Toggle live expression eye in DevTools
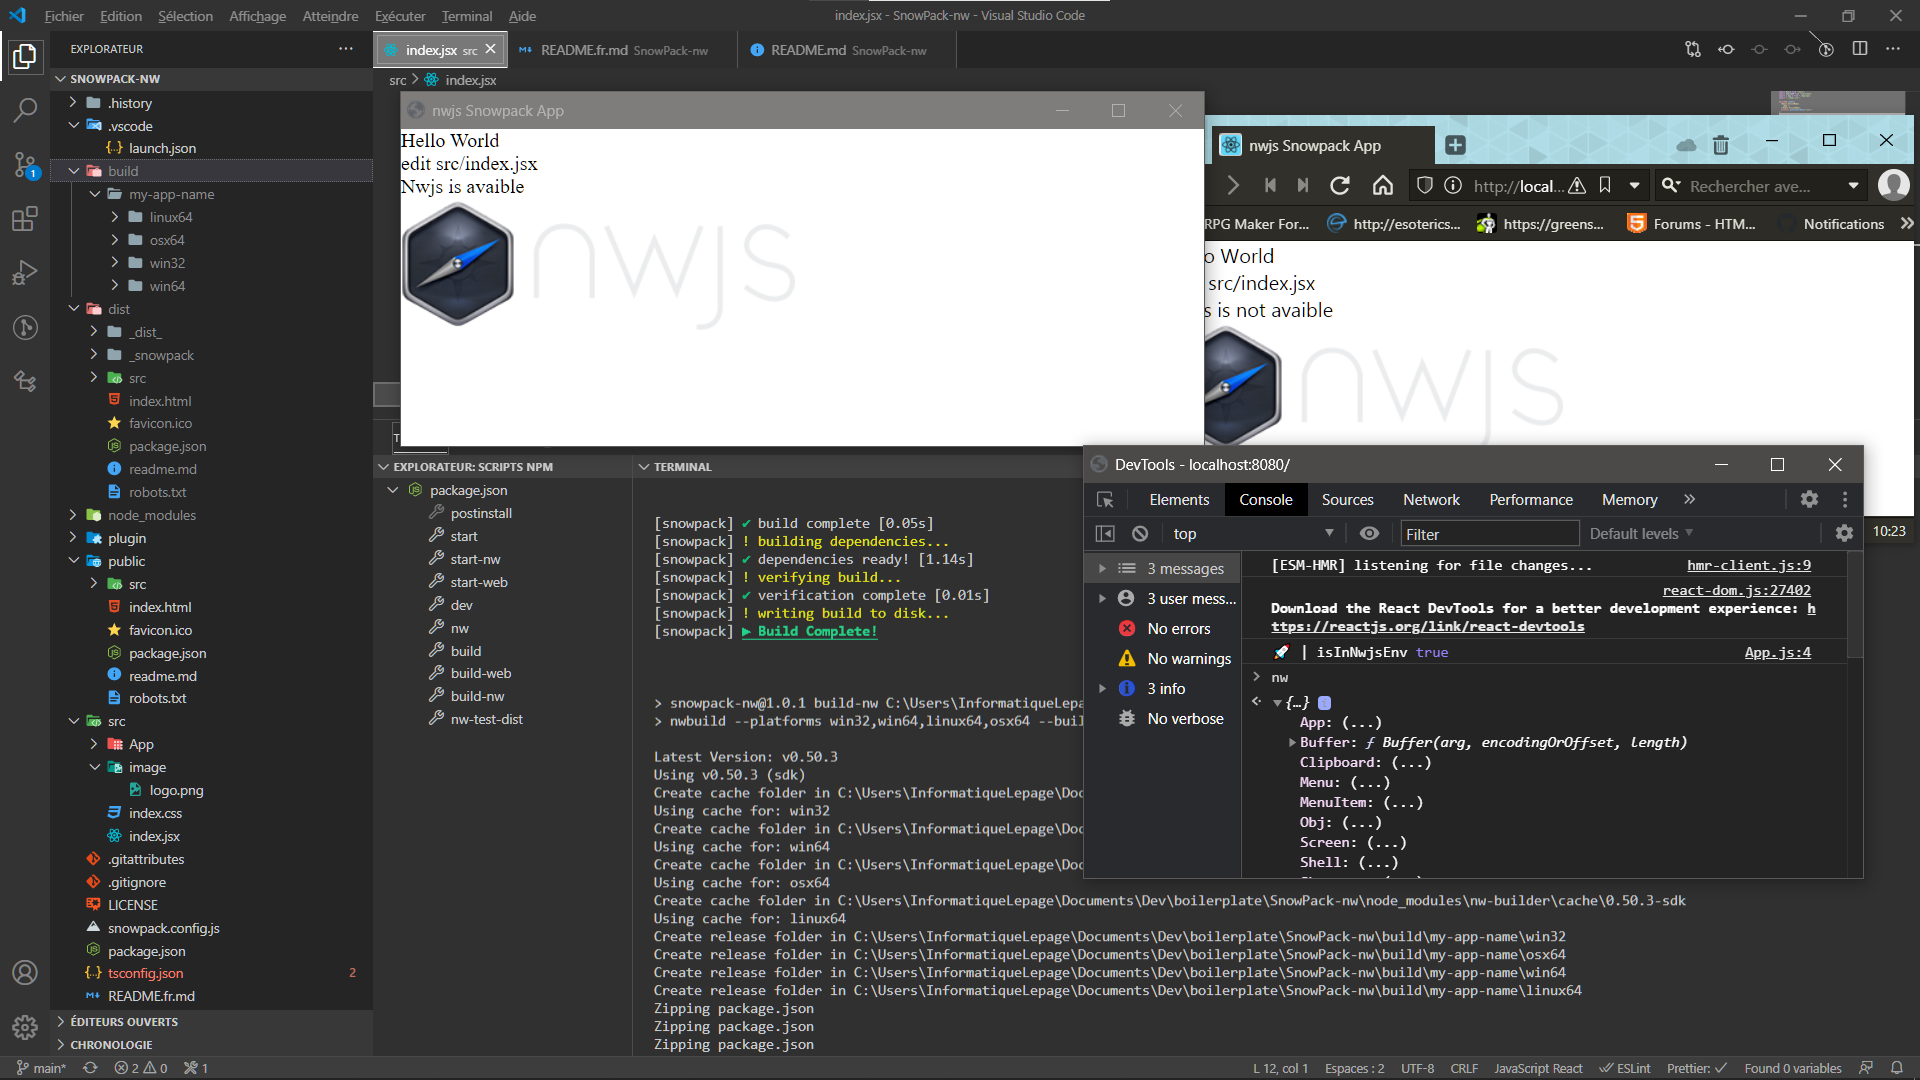Image resolution: width=1920 pixels, height=1080 pixels. tap(1370, 534)
